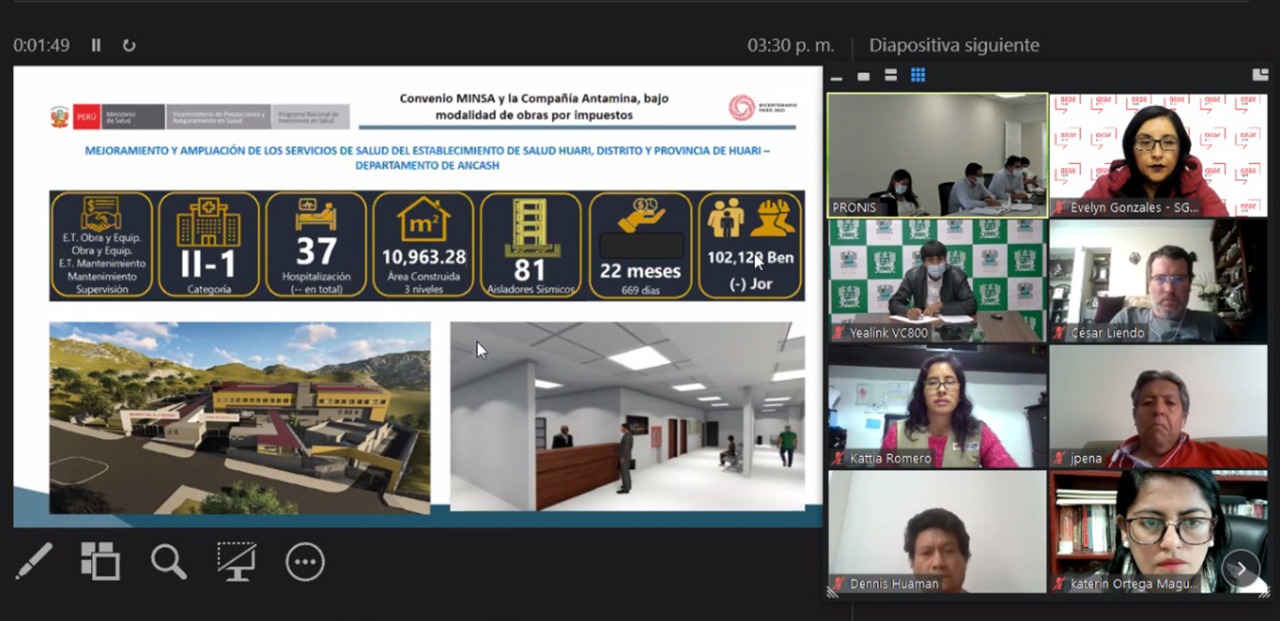Click the 'II-1 Categoría' info card

click(209, 245)
